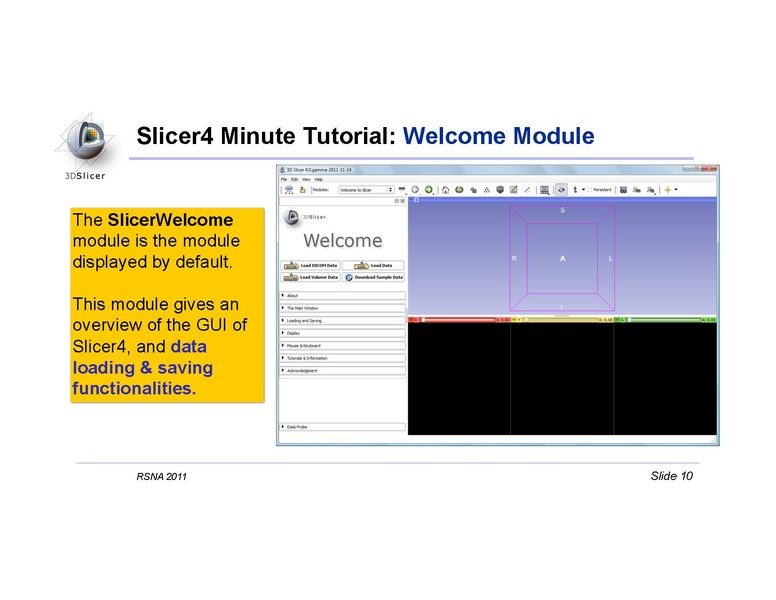
Task: Click the A label in the 3D view cube
Action: [562, 258]
